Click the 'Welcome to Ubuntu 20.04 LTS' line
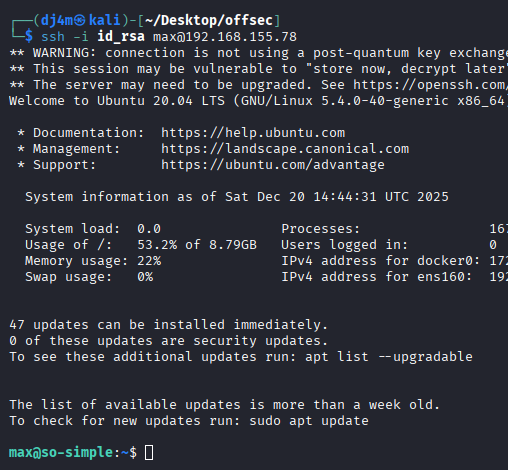508x470 pixels. [x=258, y=101]
